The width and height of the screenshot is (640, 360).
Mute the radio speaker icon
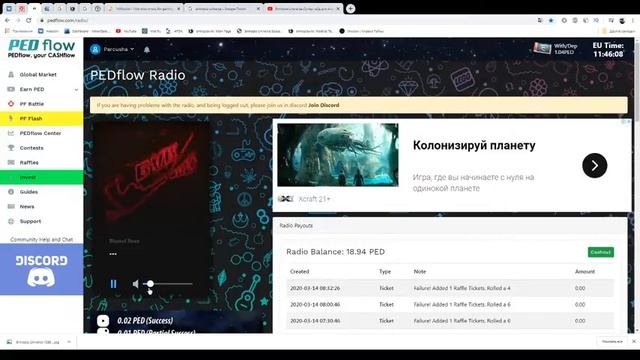[136, 284]
